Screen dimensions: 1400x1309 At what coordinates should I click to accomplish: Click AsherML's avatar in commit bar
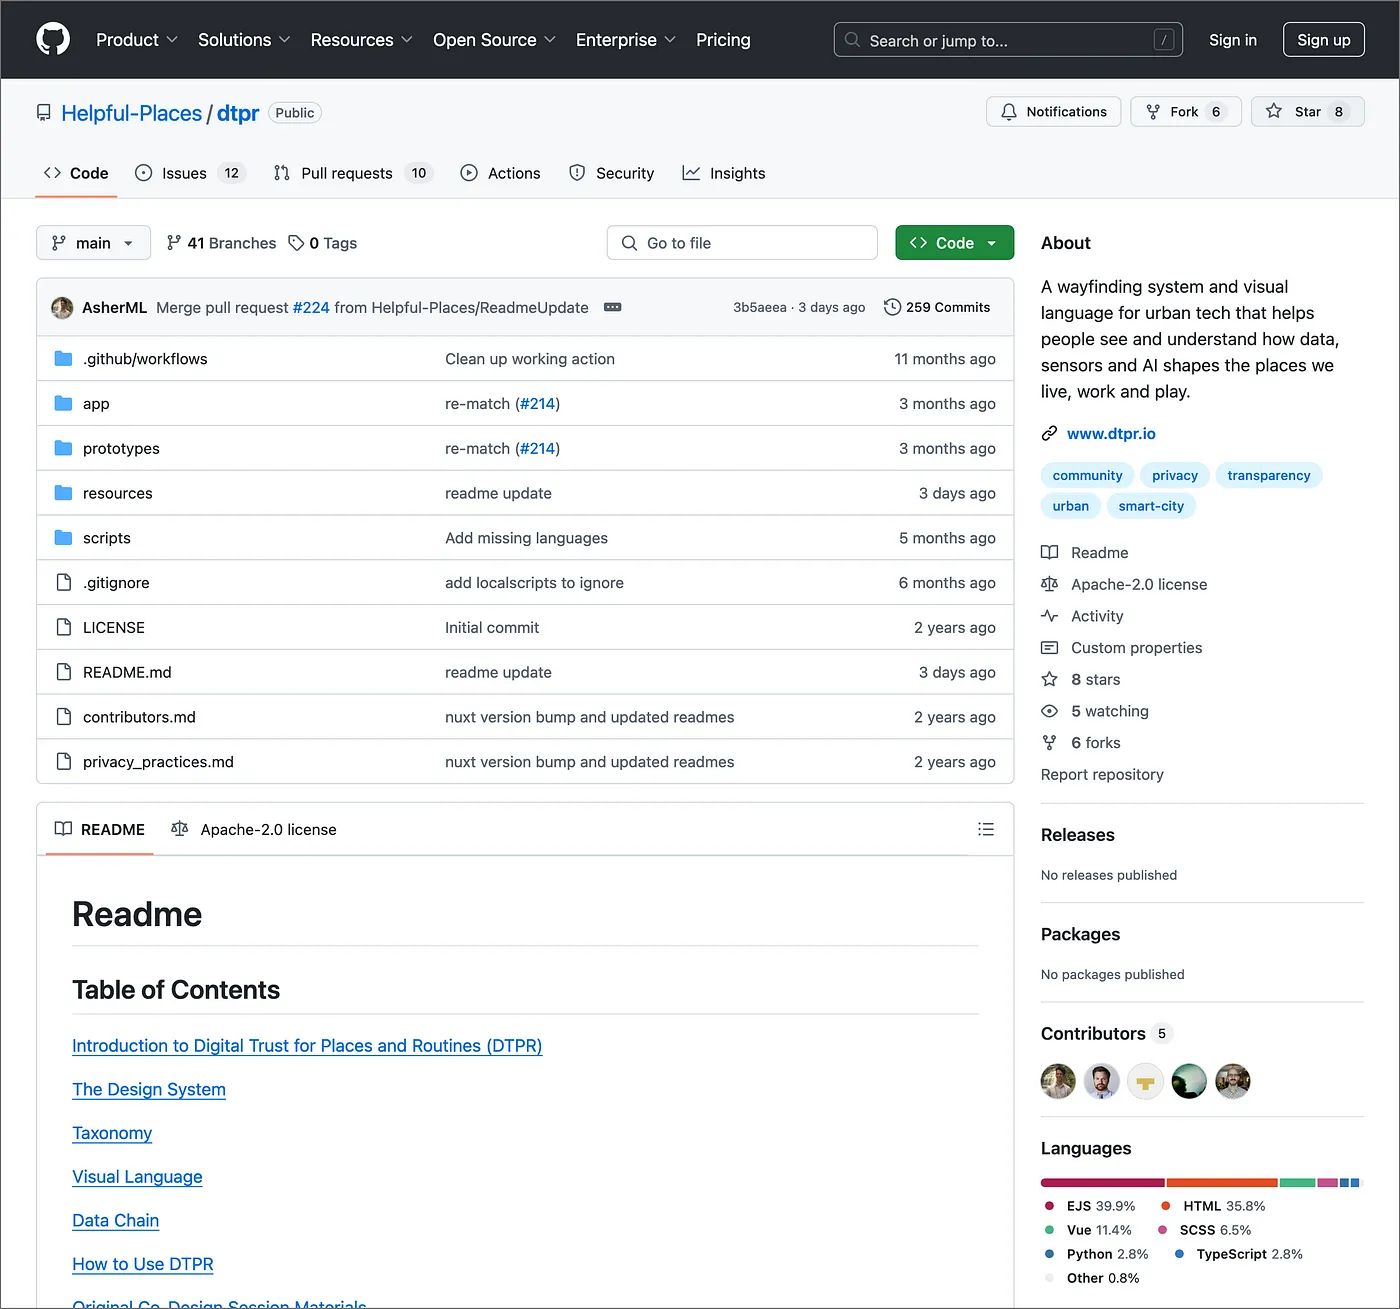click(62, 308)
